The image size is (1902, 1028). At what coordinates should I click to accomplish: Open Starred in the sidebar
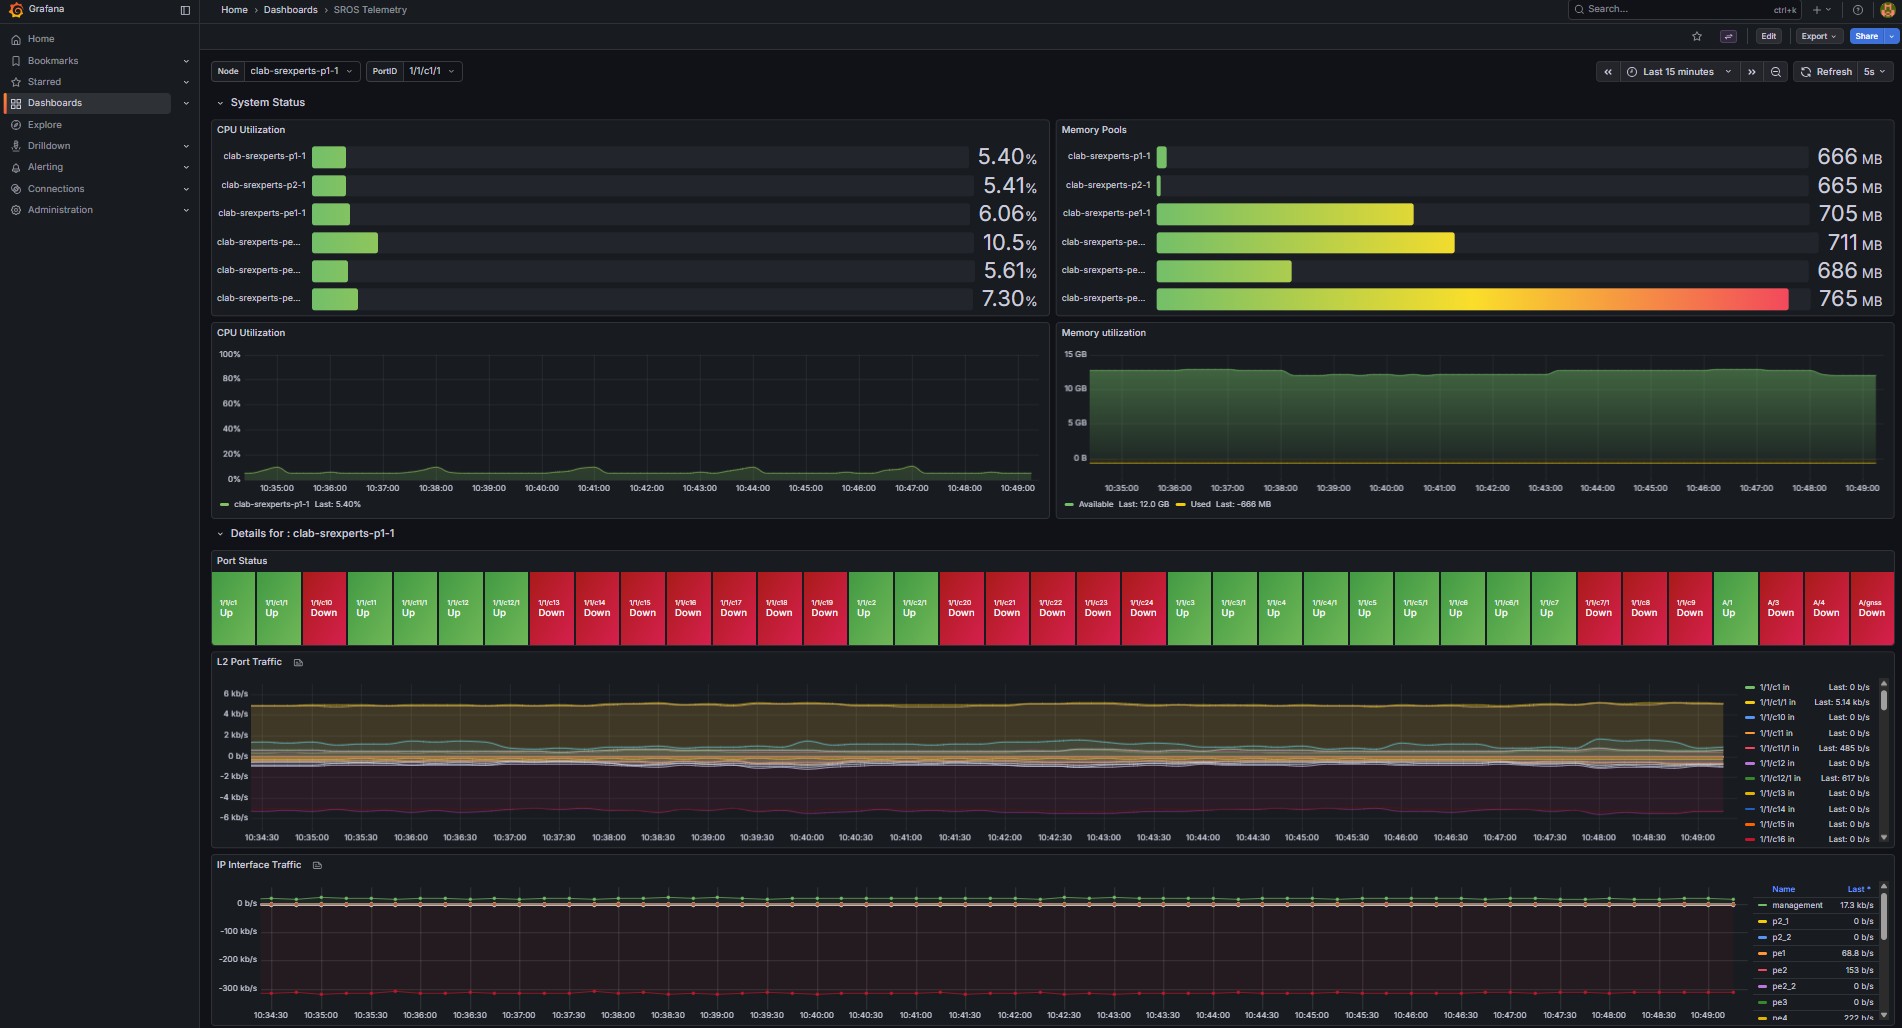tap(44, 82)
